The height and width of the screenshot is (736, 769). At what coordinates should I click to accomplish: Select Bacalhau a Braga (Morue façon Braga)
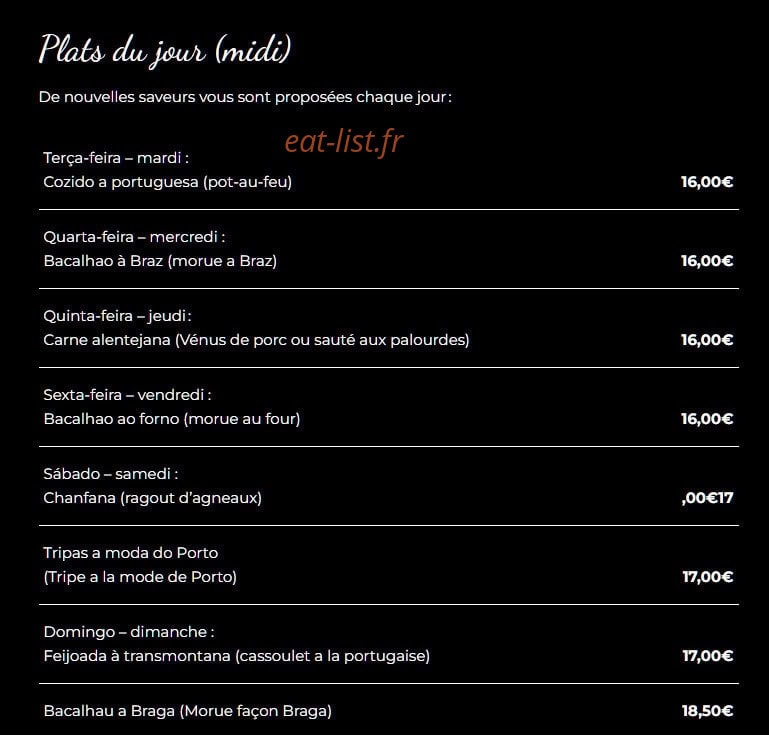[x=188, y=711]
